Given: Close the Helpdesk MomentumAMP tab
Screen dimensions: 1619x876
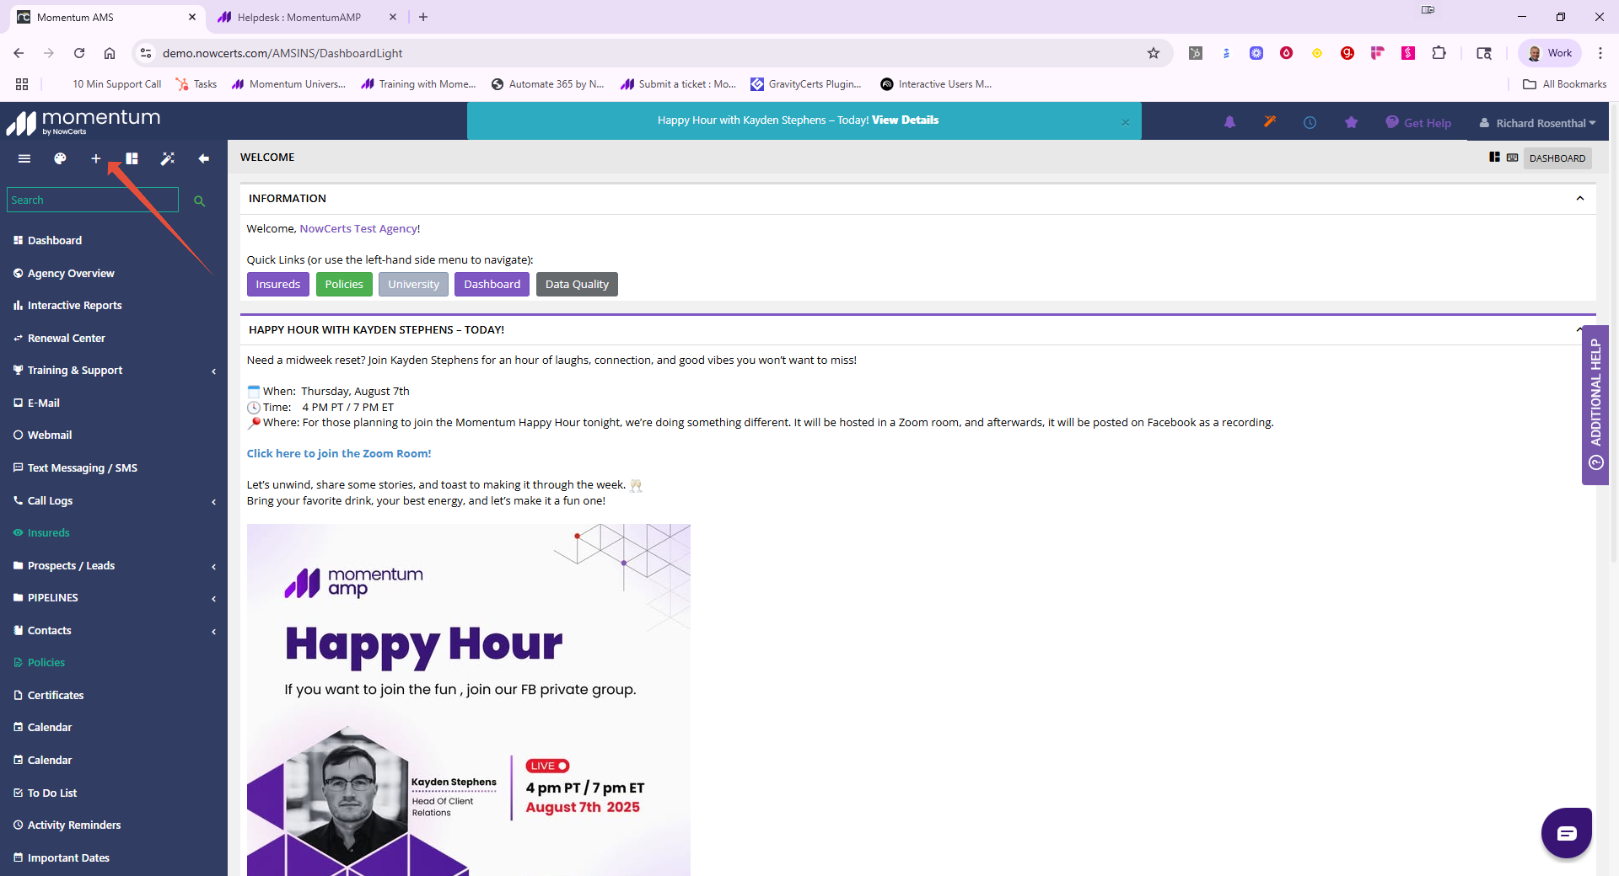Looking at the screenshot, I should (x=392, y=17).
